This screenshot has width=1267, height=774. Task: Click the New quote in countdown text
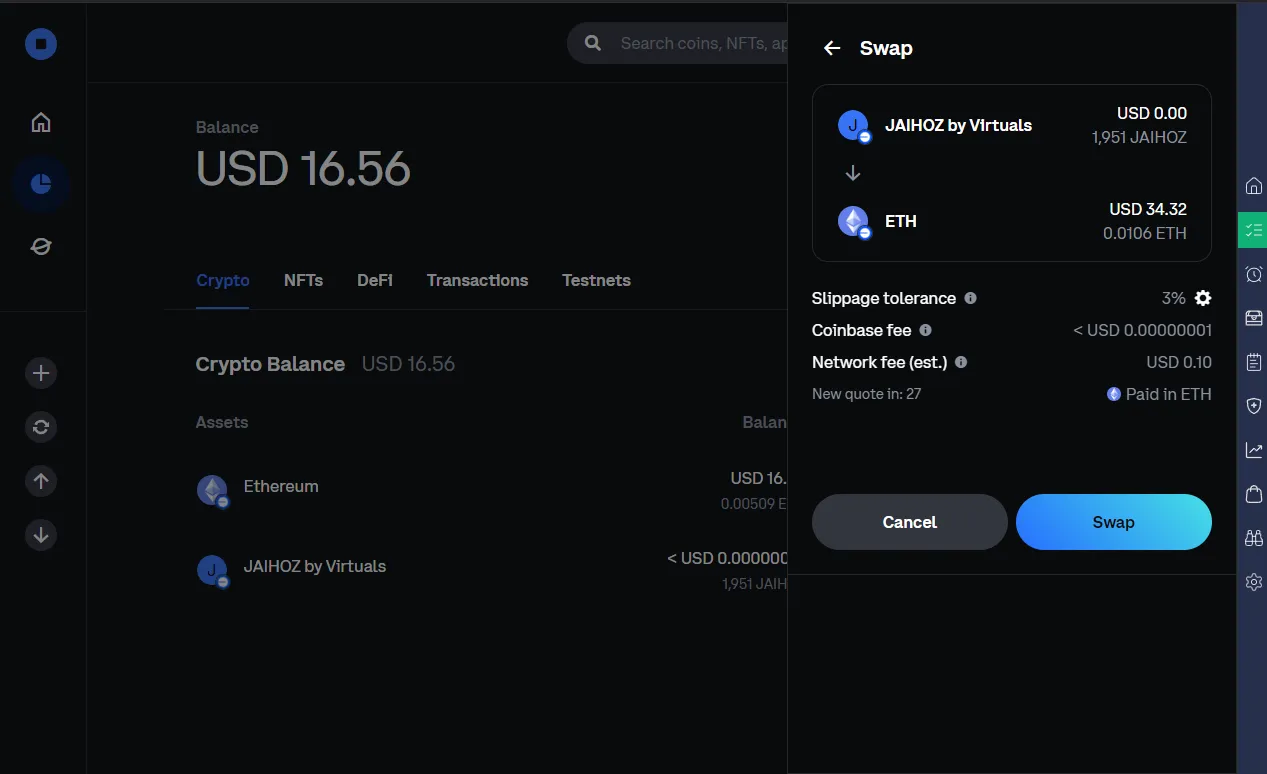click(866, 394)
